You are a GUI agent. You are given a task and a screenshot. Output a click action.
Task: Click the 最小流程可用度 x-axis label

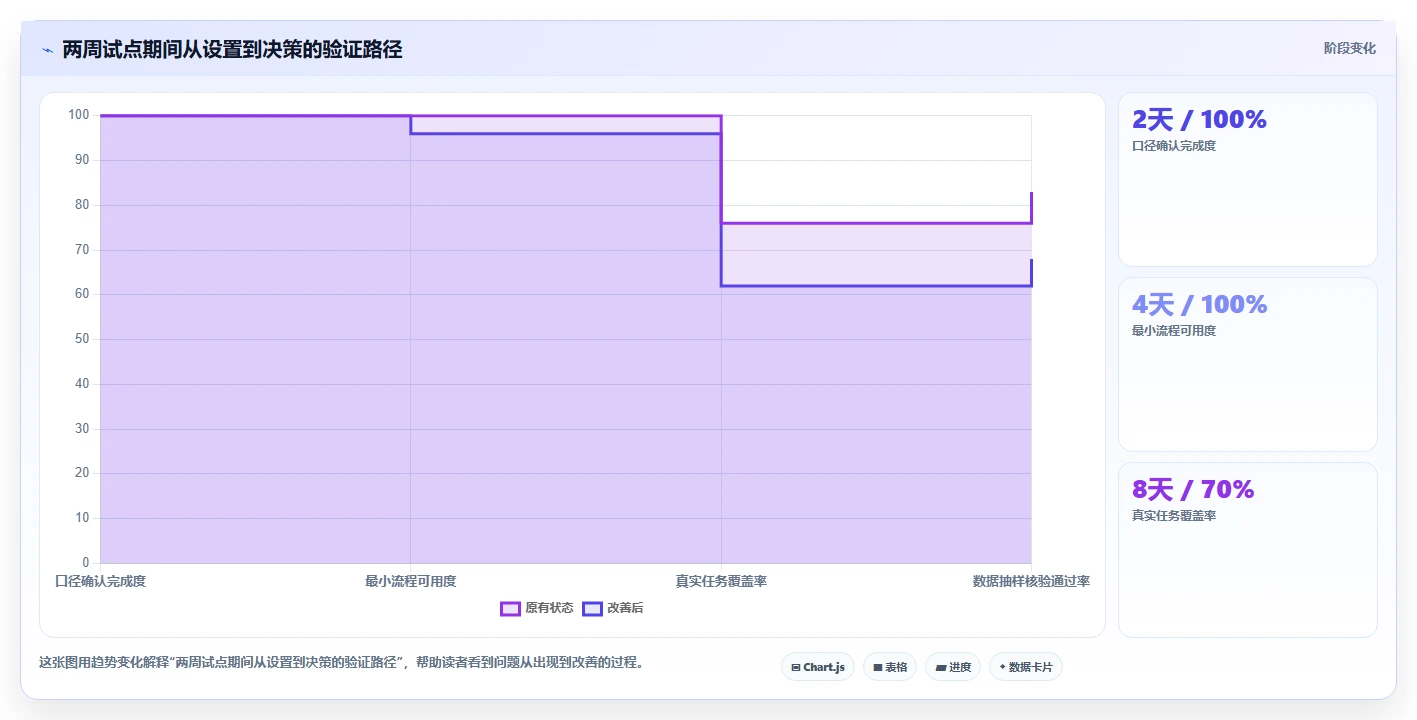click(411, 581)
